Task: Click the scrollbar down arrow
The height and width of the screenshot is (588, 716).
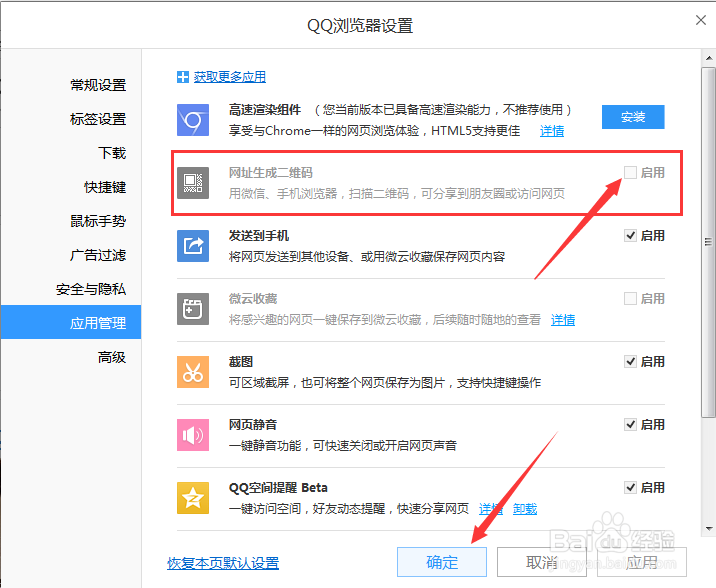Action: (709, 529)
